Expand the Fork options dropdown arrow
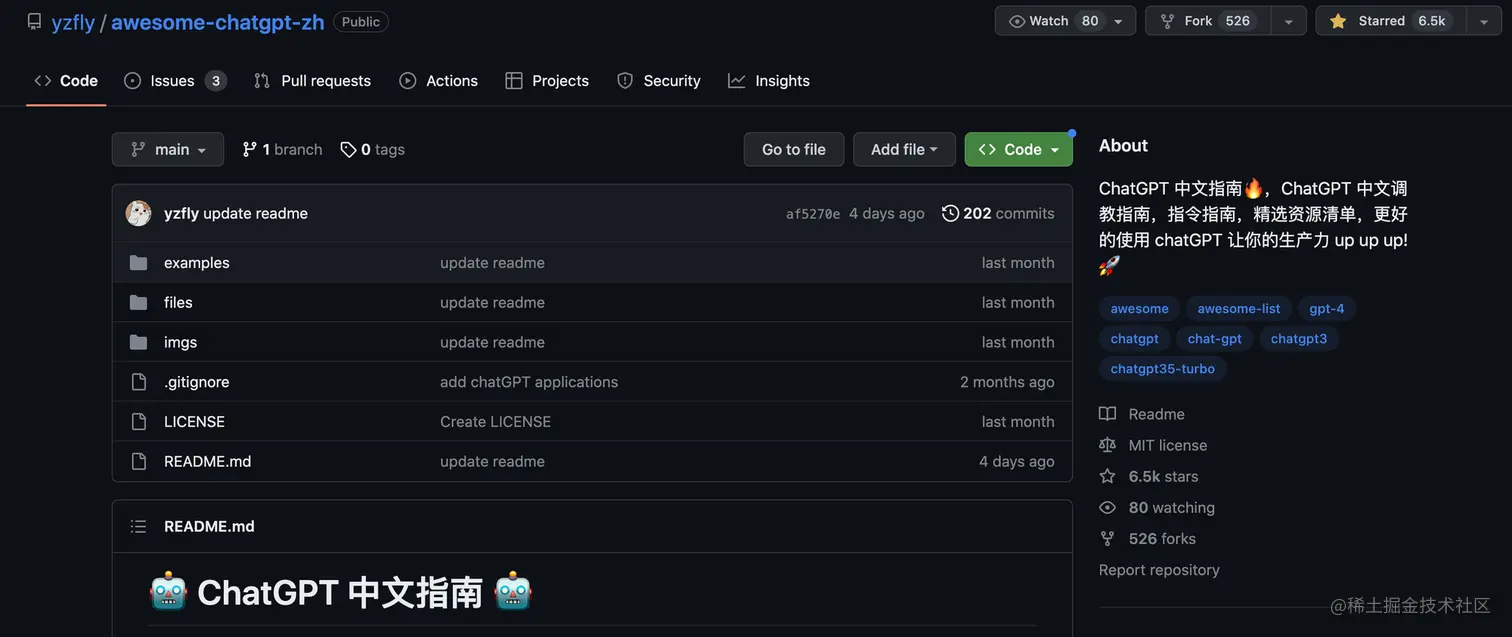Viewport: 1512px width, 637px height. click(x=1289, y=21)
